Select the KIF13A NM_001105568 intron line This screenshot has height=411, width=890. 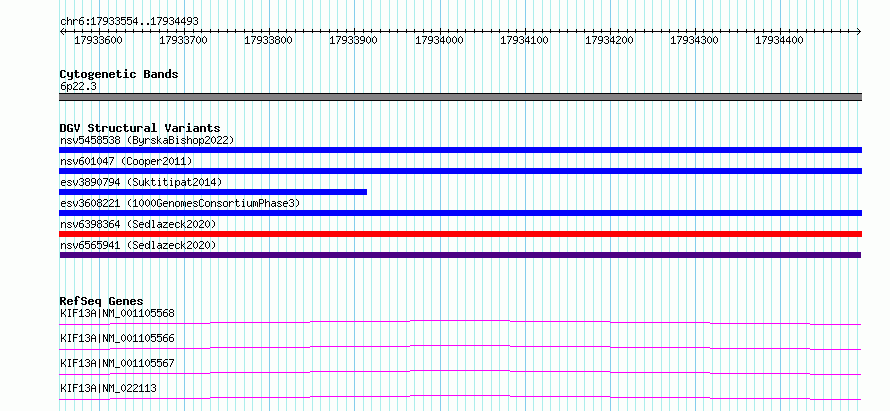pyautogui.click(x=460, y=322)
